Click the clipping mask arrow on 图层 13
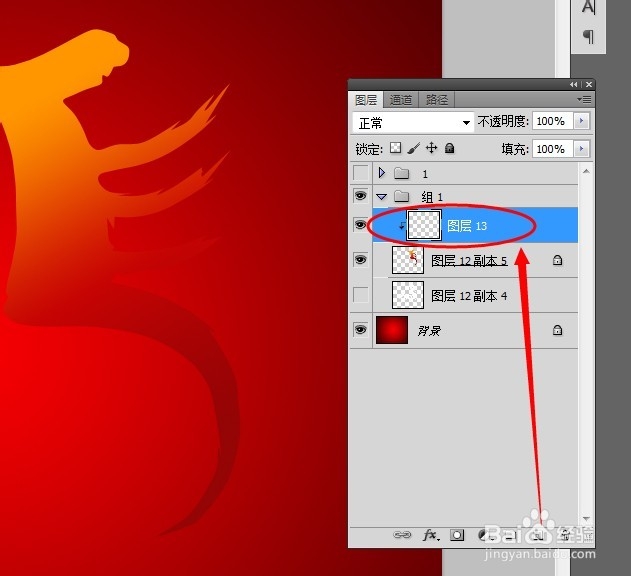Viewport: 631px width, 576px height. [x=401, y=226]
